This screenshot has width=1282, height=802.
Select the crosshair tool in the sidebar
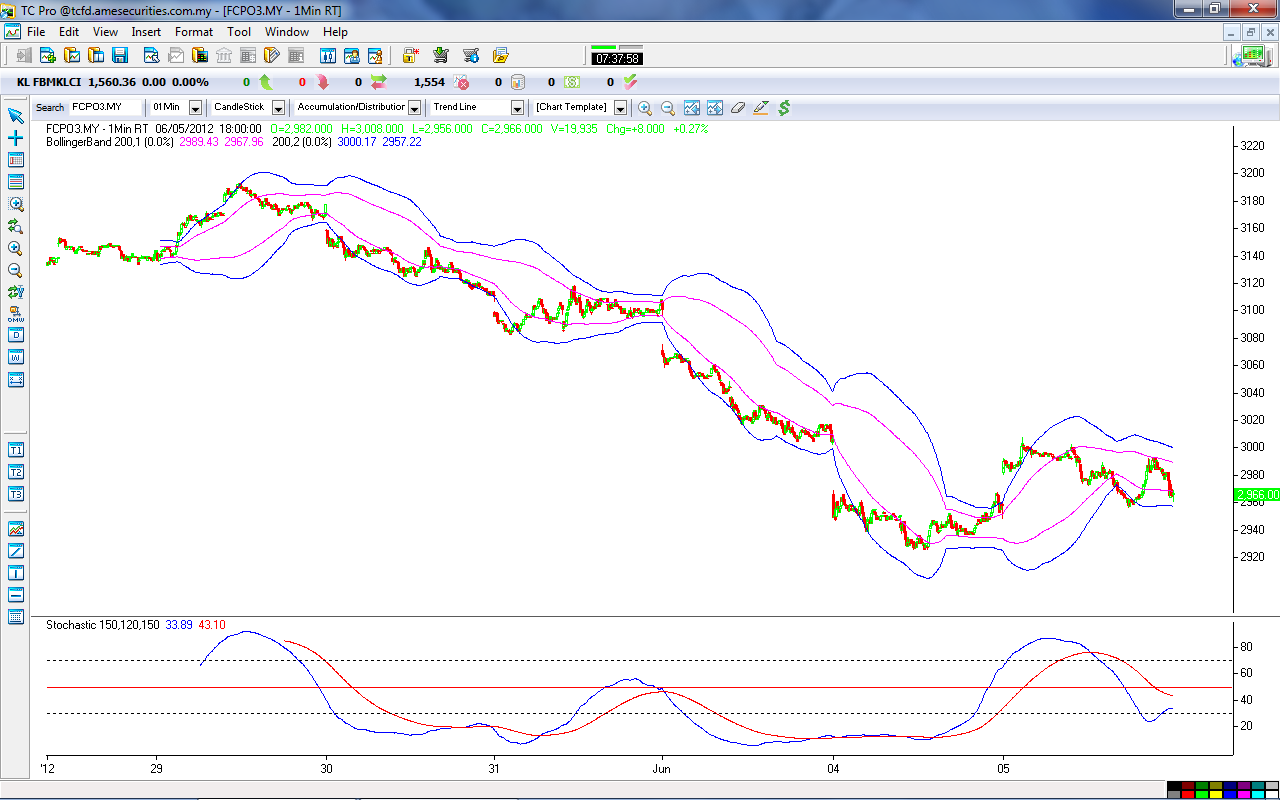[x=14, y=138]
